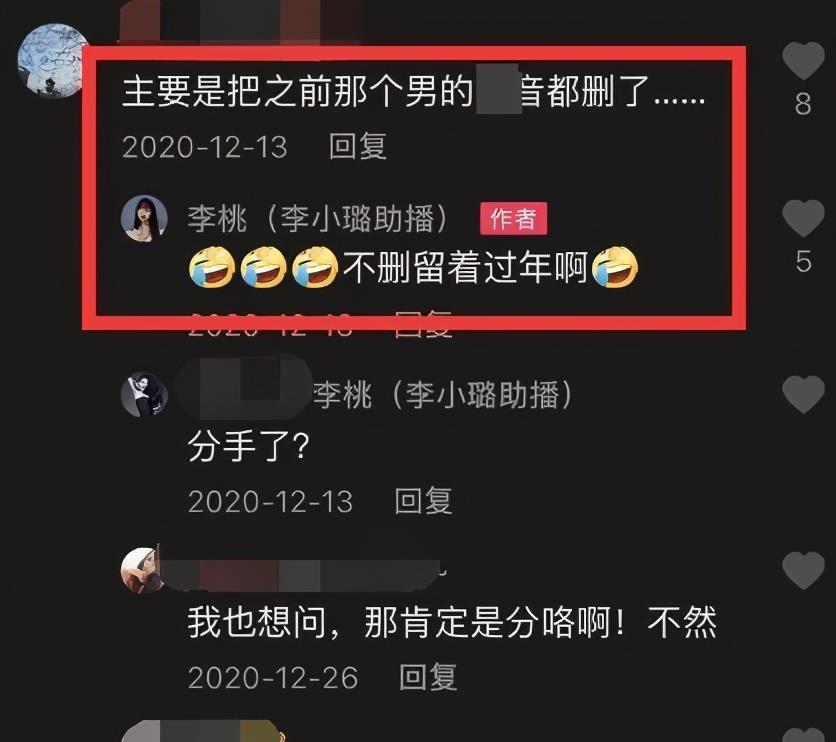This screenshot has width=836, height=742.
Task: Tap the 李桃（李小璐助播）mention above 分手了?
Action: click(443, 395)
